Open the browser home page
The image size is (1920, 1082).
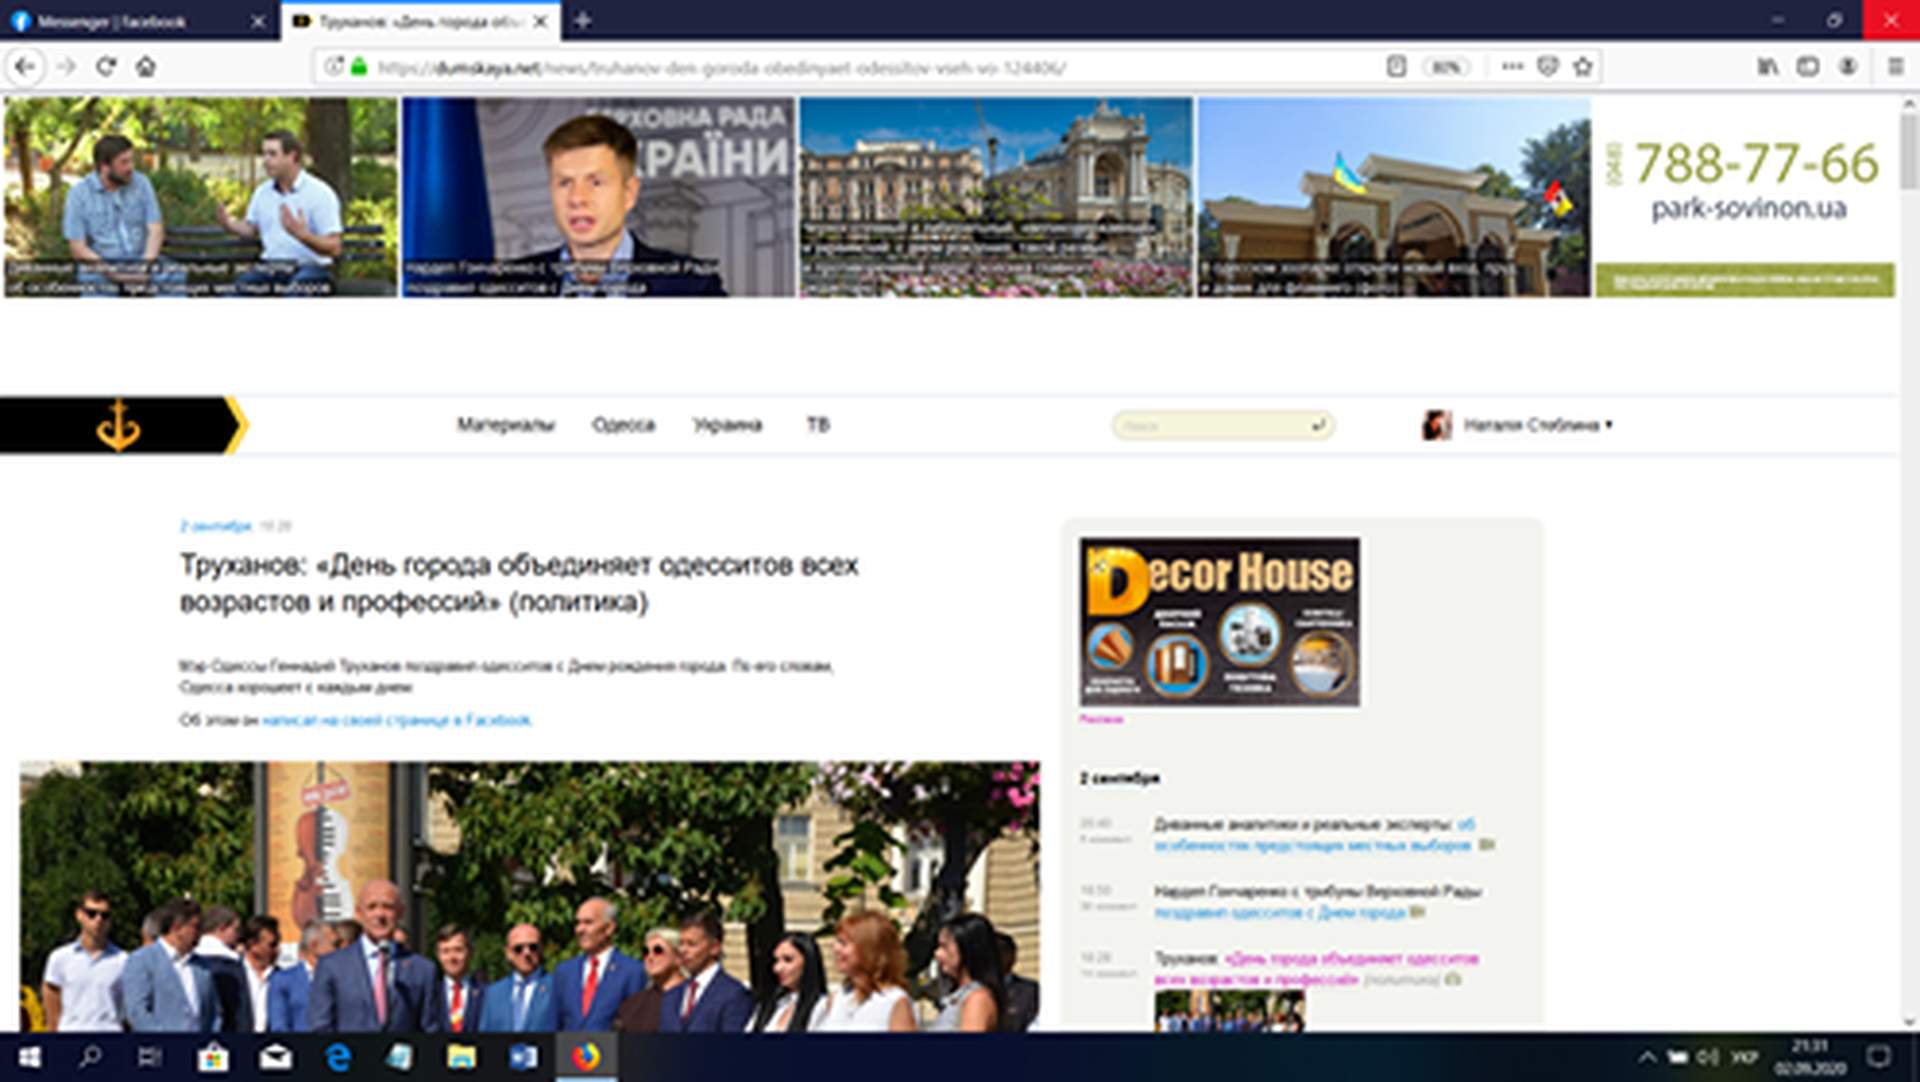click(x=146, y=67)
